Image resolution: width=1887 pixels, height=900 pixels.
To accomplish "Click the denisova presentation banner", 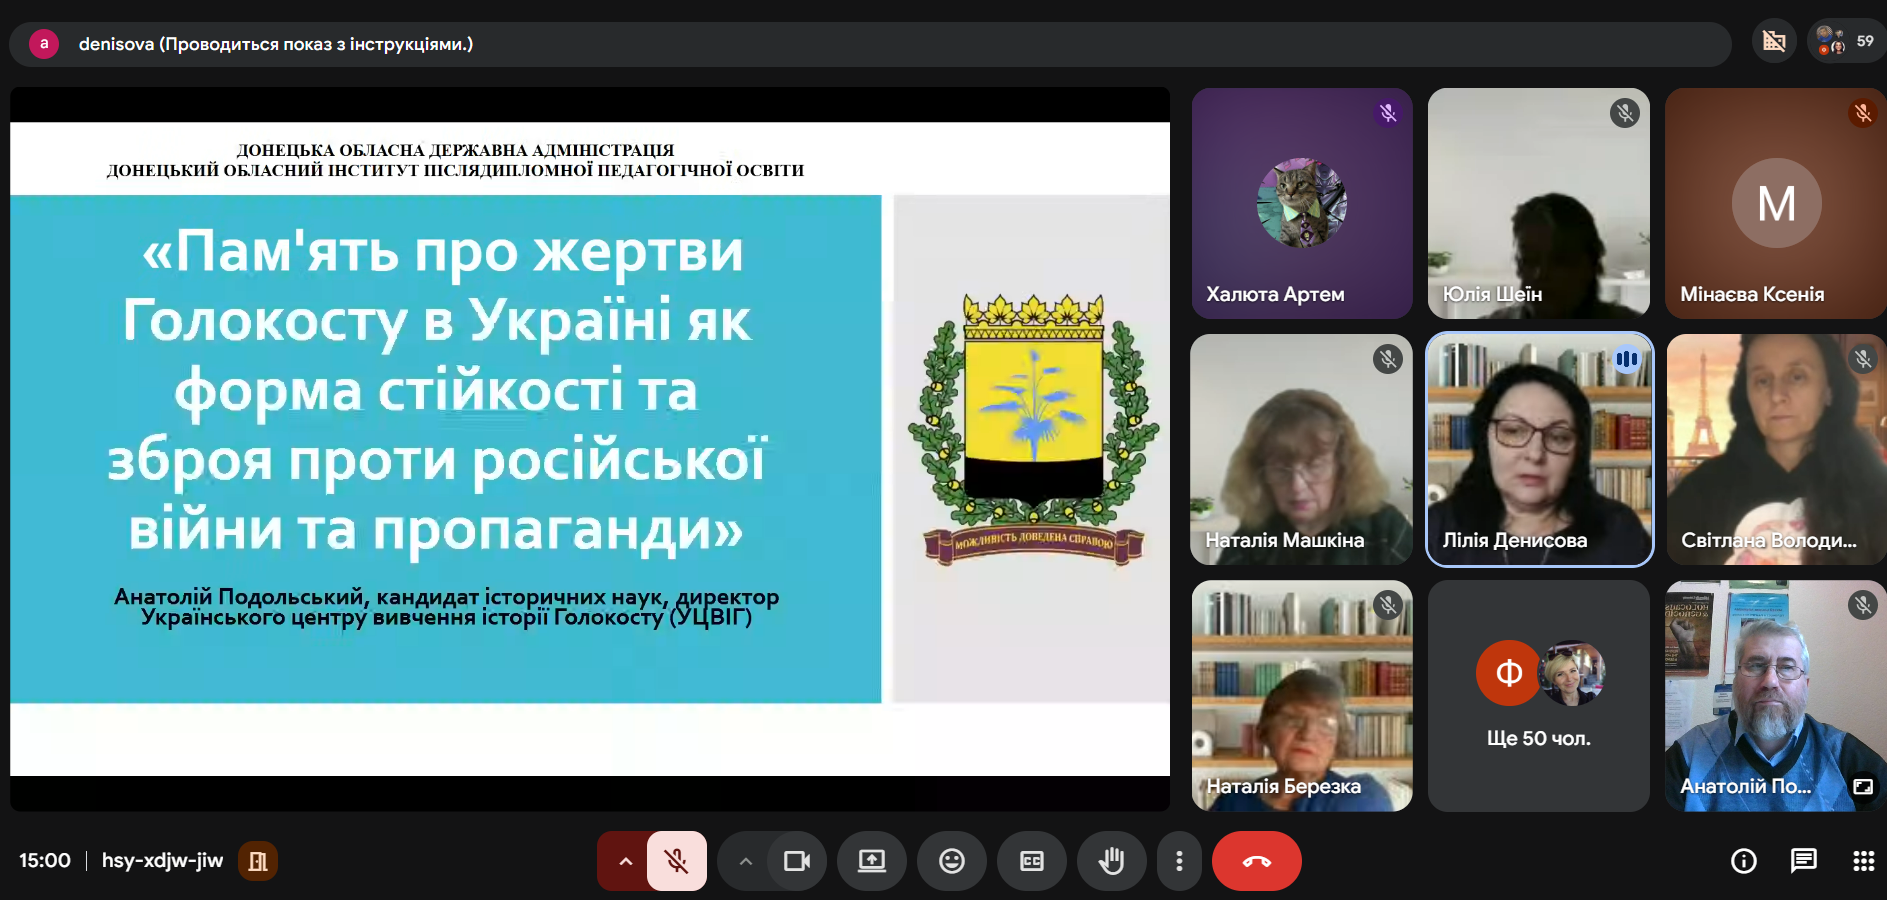I will coord(275,44).
